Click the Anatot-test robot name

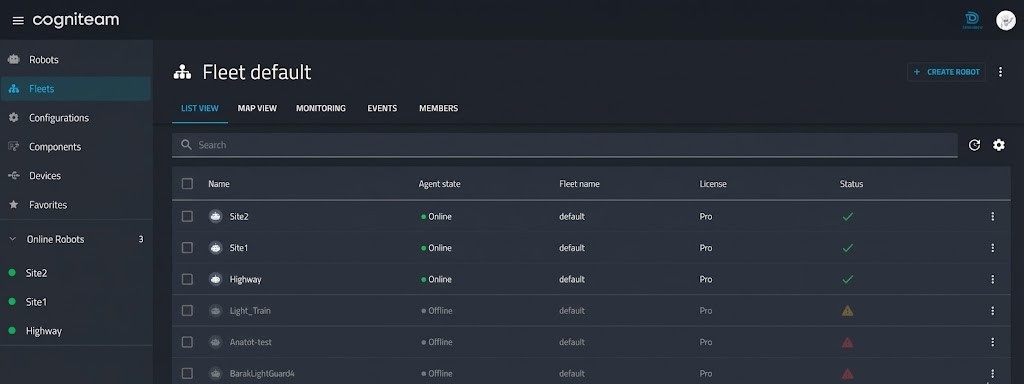(250, 342)
